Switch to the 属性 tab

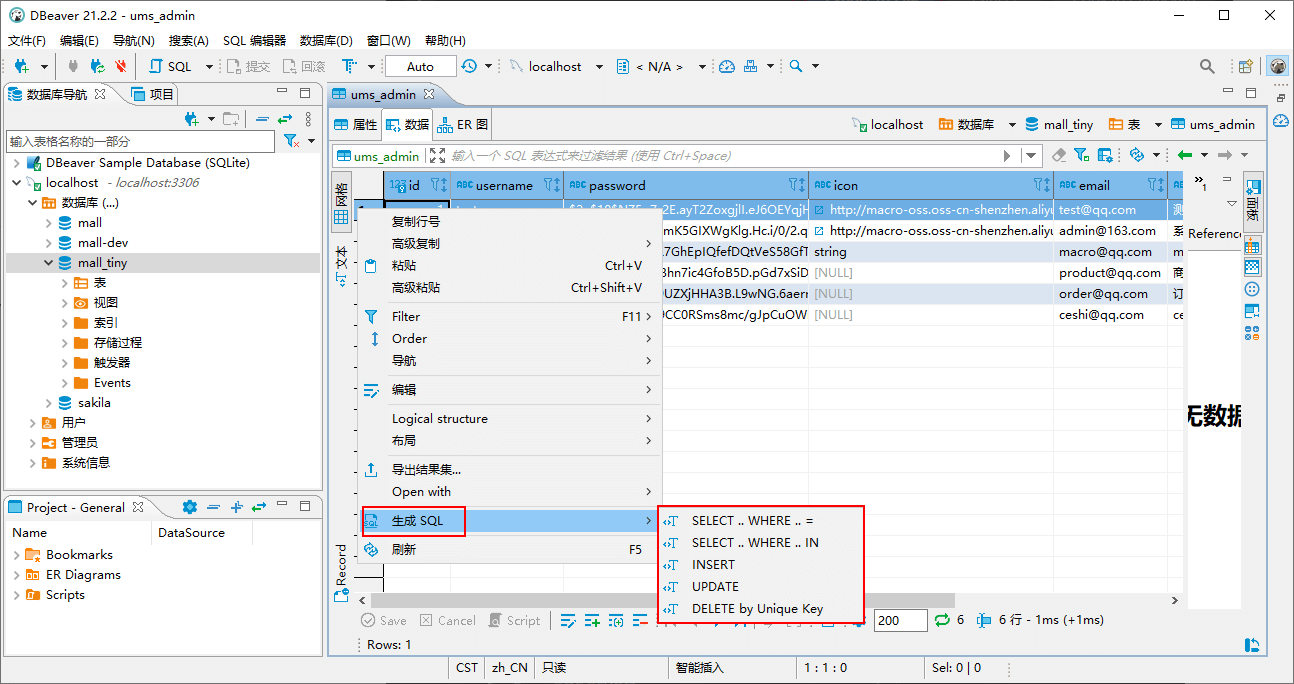(355, 125)
